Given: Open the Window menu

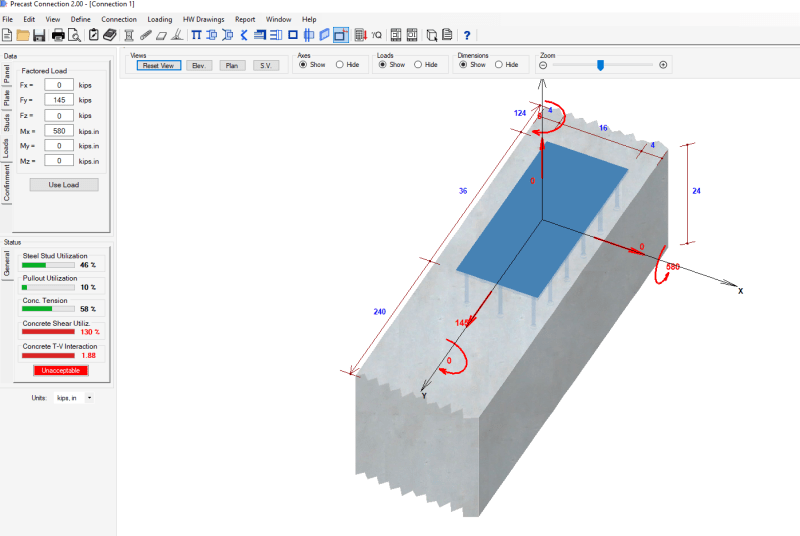Looking at the screenshot, I should click(x=279, y=19).
